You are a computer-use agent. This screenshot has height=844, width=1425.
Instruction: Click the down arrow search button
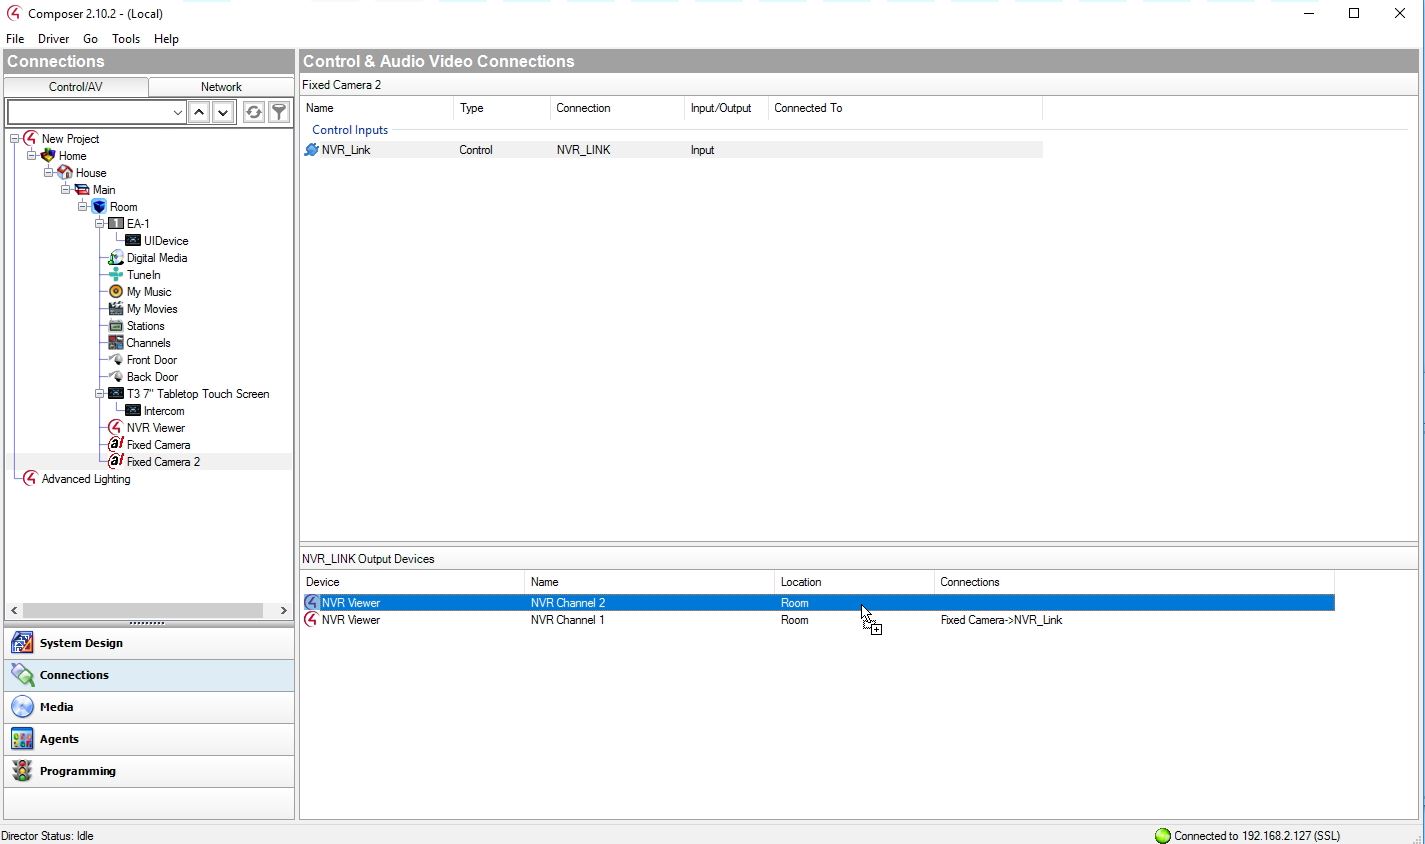223,112
